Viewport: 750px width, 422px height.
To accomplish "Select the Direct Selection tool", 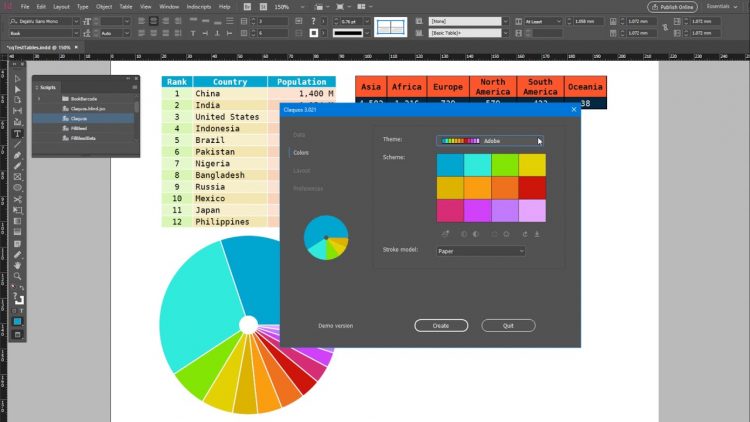I will (18, 89).
